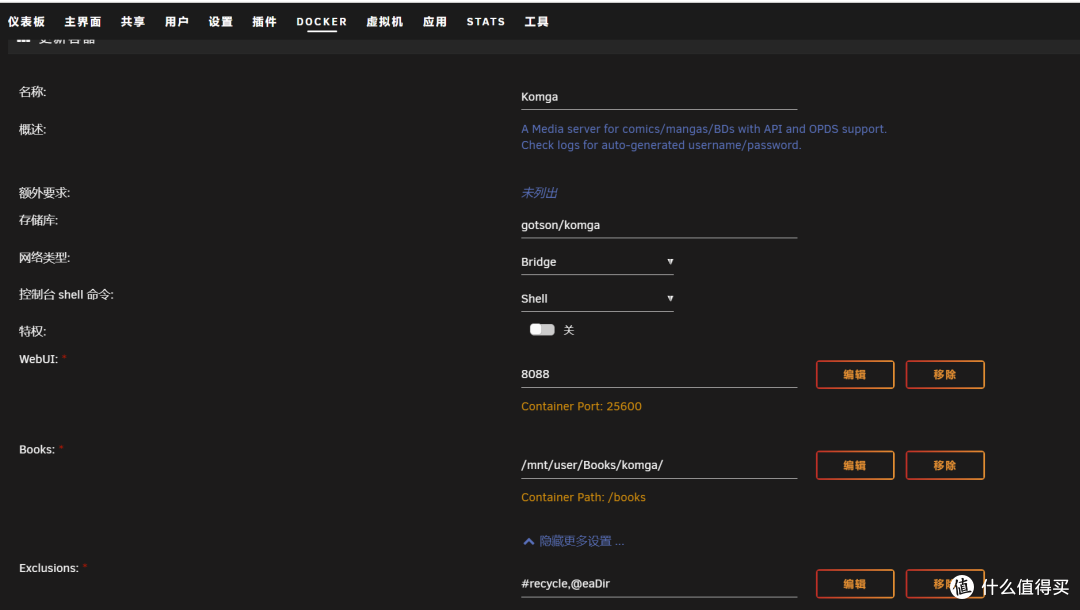Viewport: 1080px width, 610px height.
Task: Go to the 插件 plugins tab
Action: [264, 22]
